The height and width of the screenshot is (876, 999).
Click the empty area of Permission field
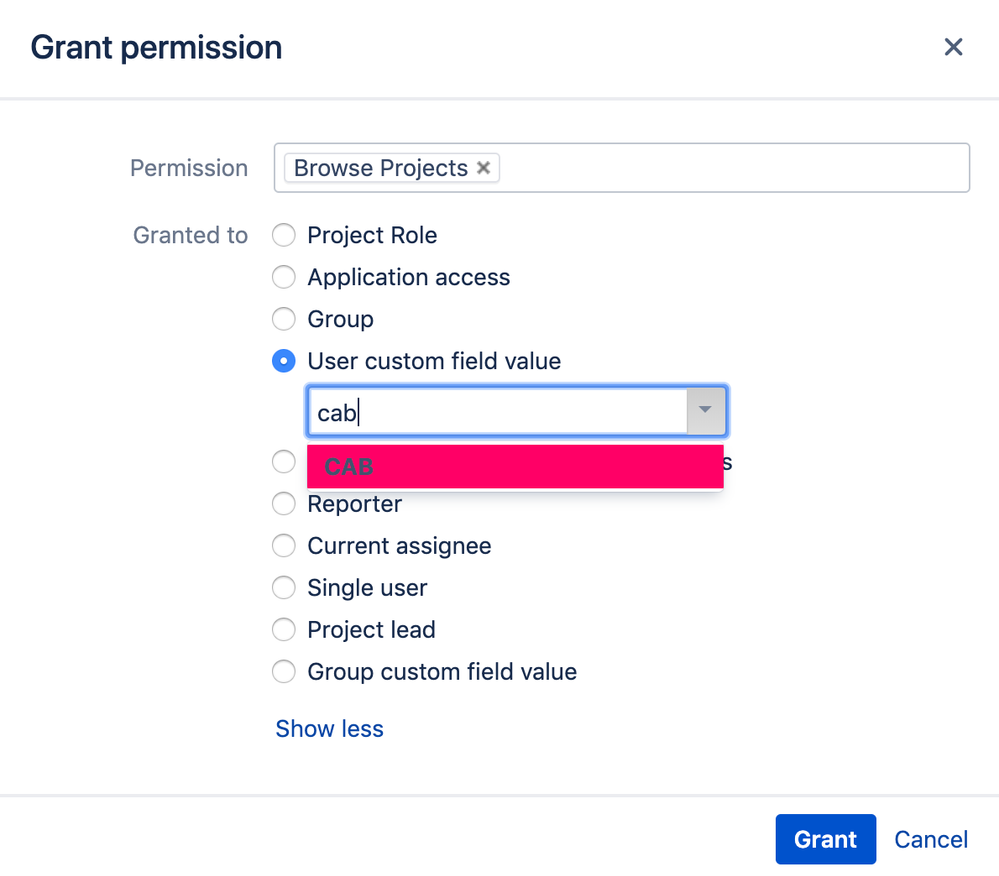coord(730,168)
